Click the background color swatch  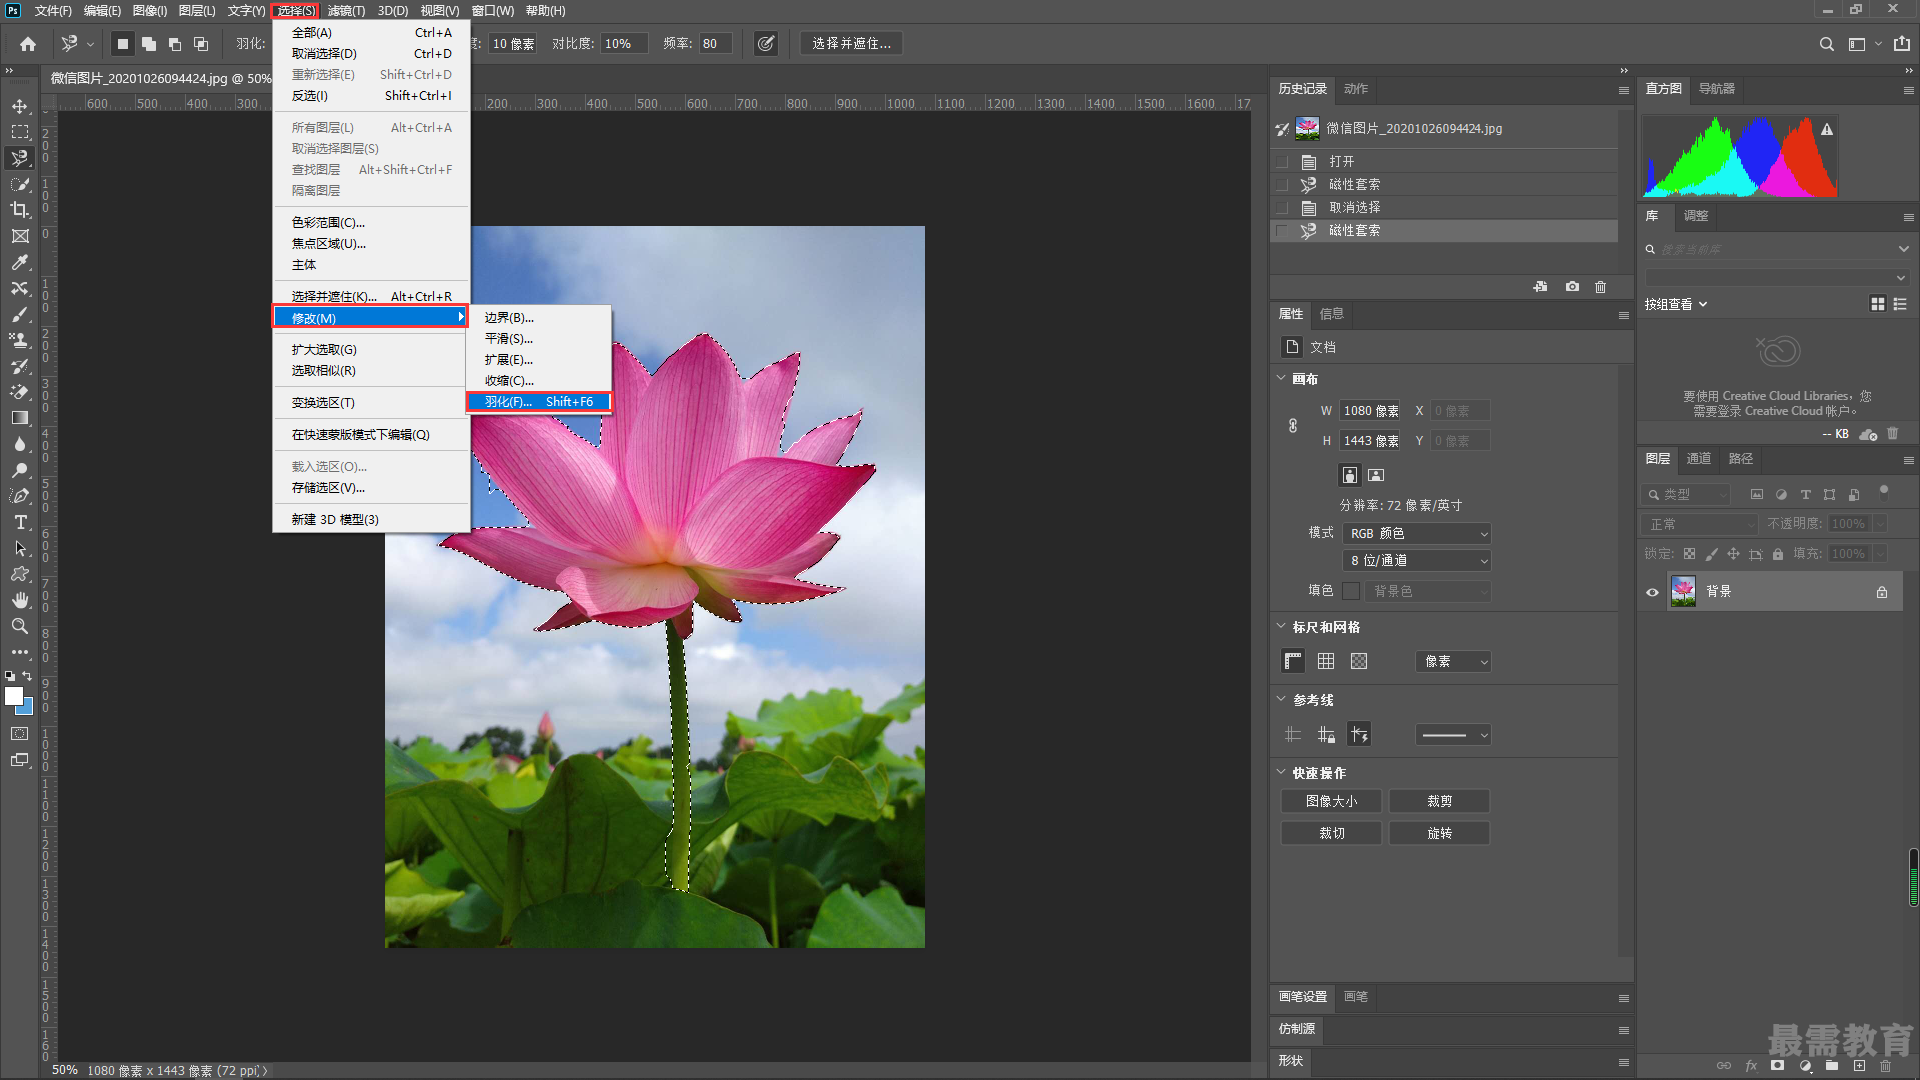26,709
